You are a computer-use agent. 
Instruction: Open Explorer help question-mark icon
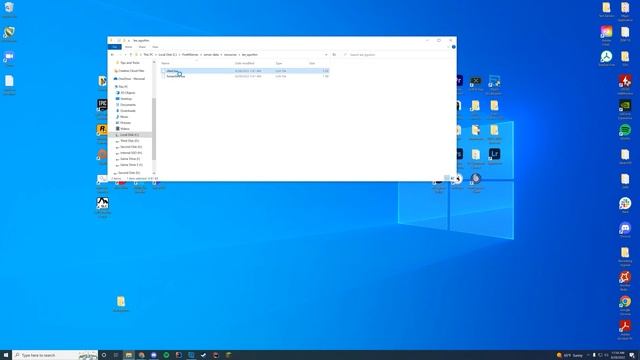[x=453, y=47]
